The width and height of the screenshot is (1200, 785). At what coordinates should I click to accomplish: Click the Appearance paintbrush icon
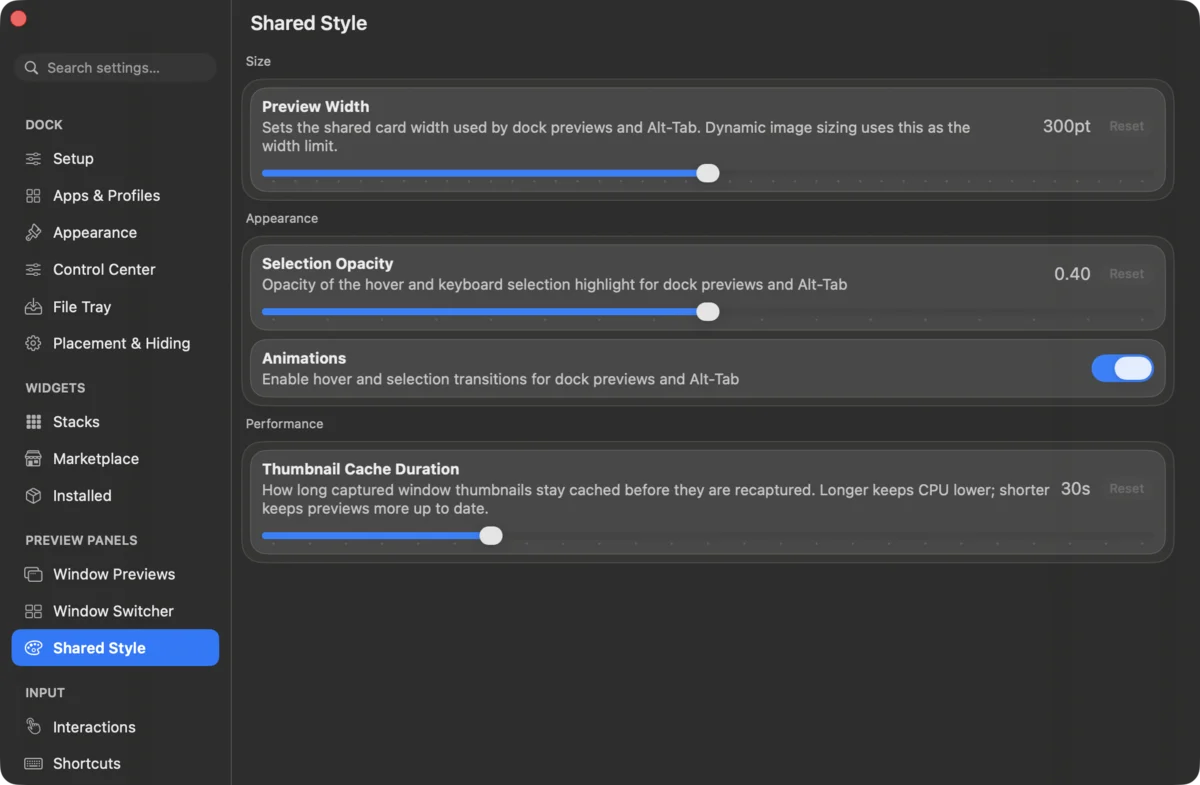tap(33, 233)
